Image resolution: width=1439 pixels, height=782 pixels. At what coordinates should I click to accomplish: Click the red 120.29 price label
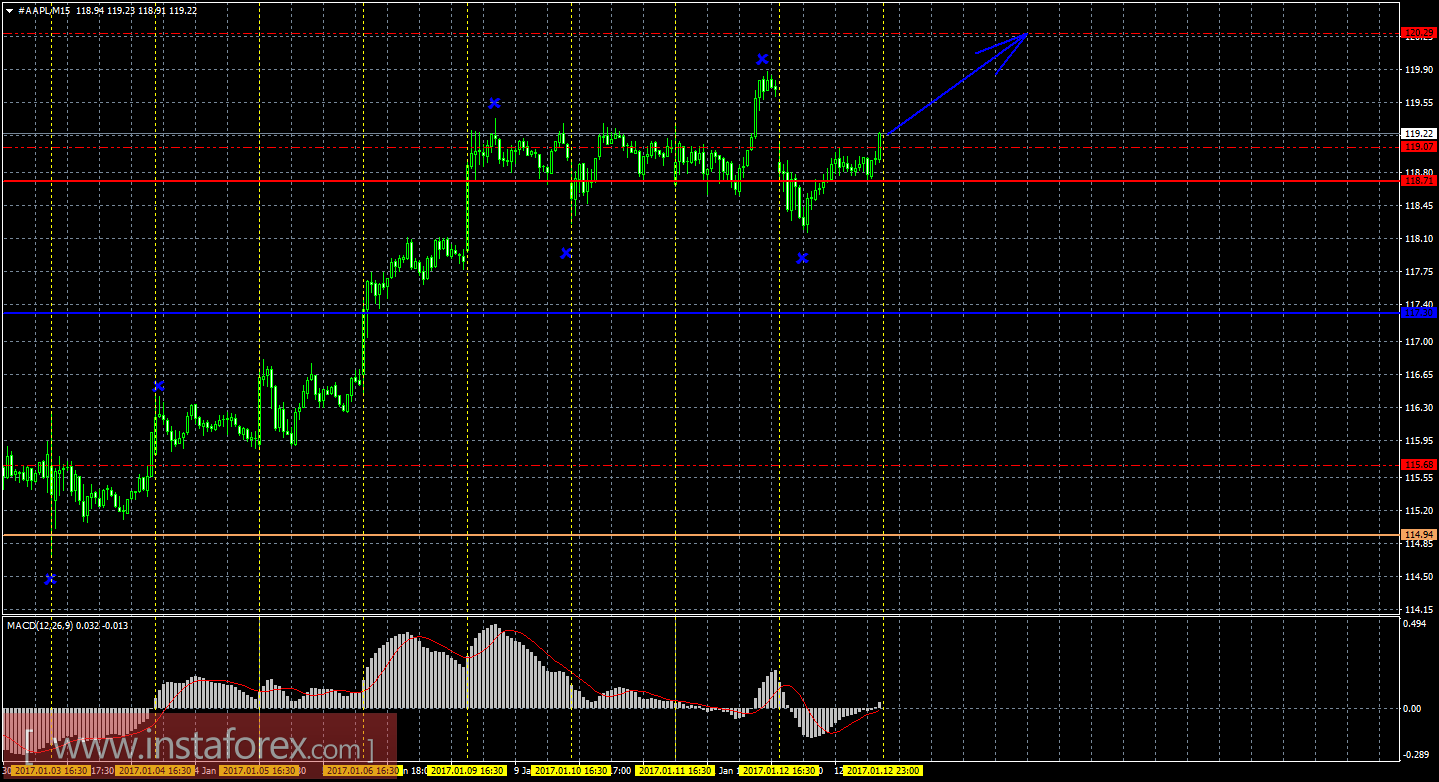coord(1419,33)
